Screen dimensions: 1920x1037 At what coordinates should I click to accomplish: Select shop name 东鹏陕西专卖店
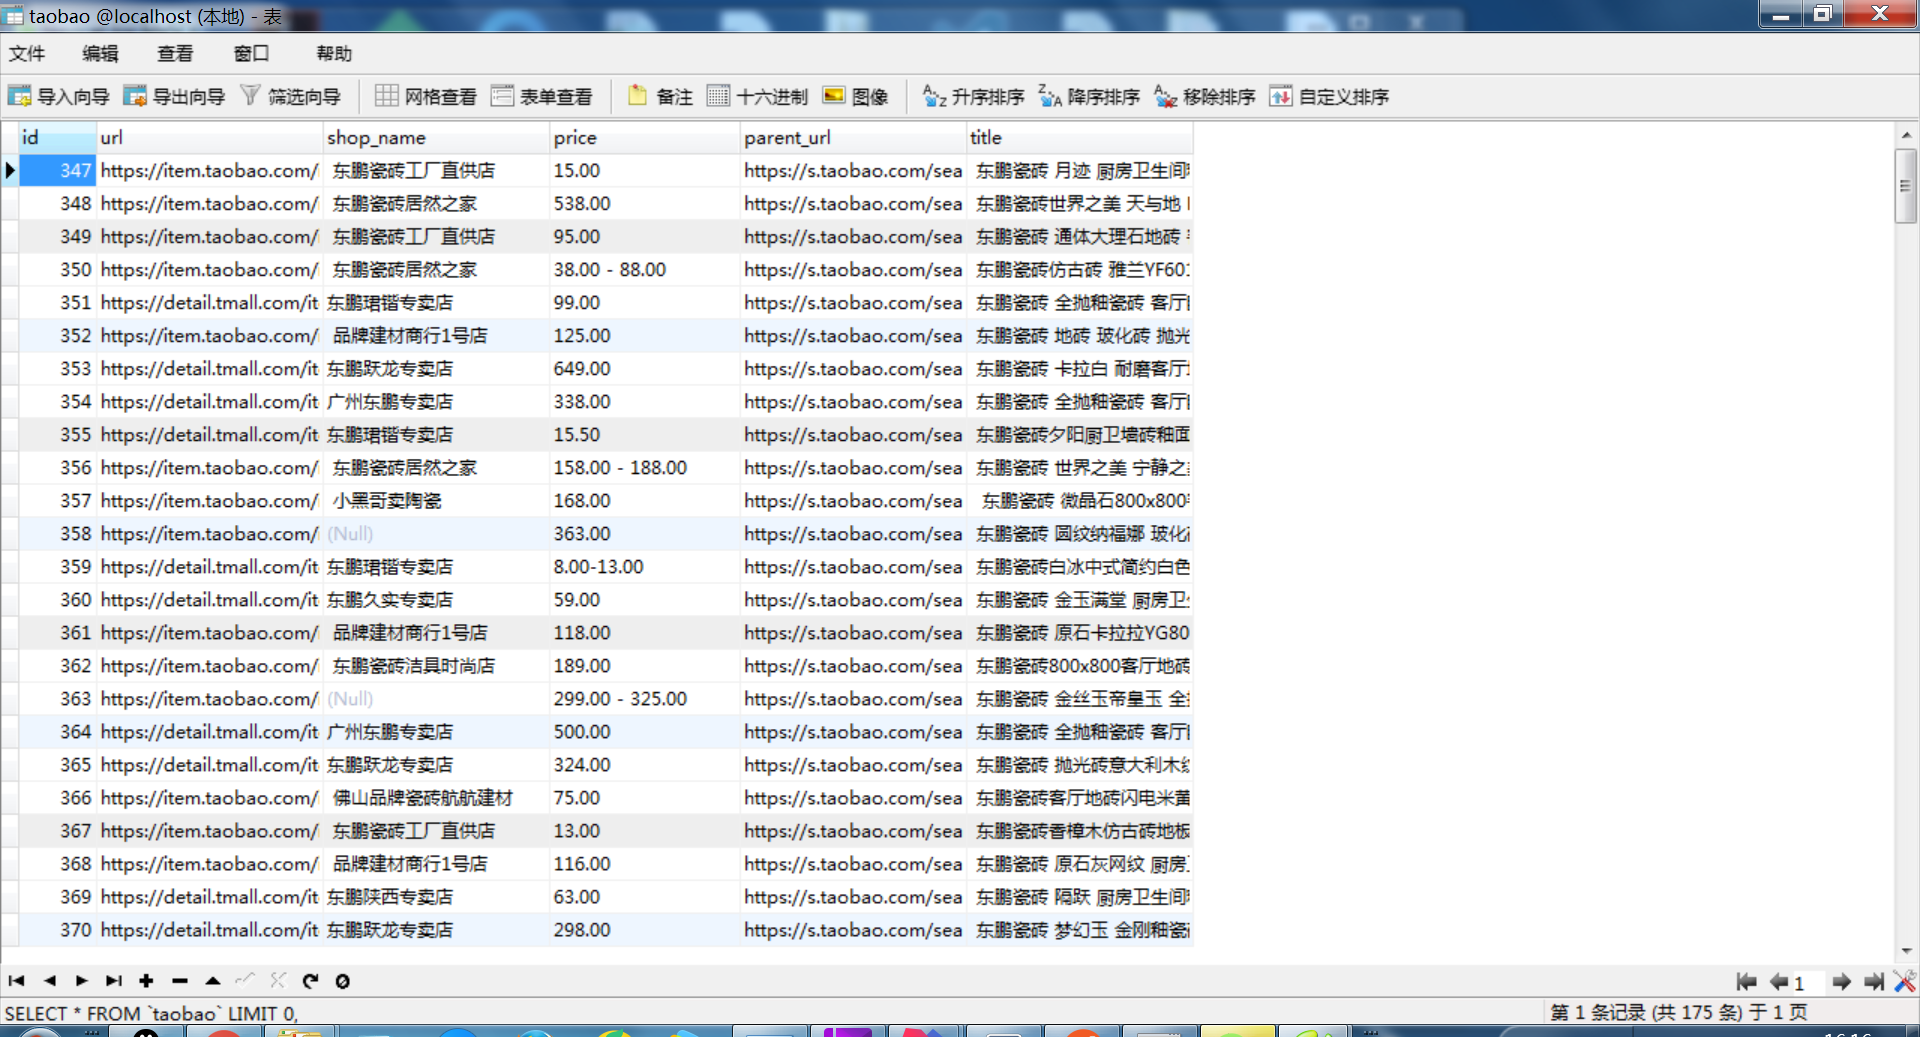pos(436,896)
